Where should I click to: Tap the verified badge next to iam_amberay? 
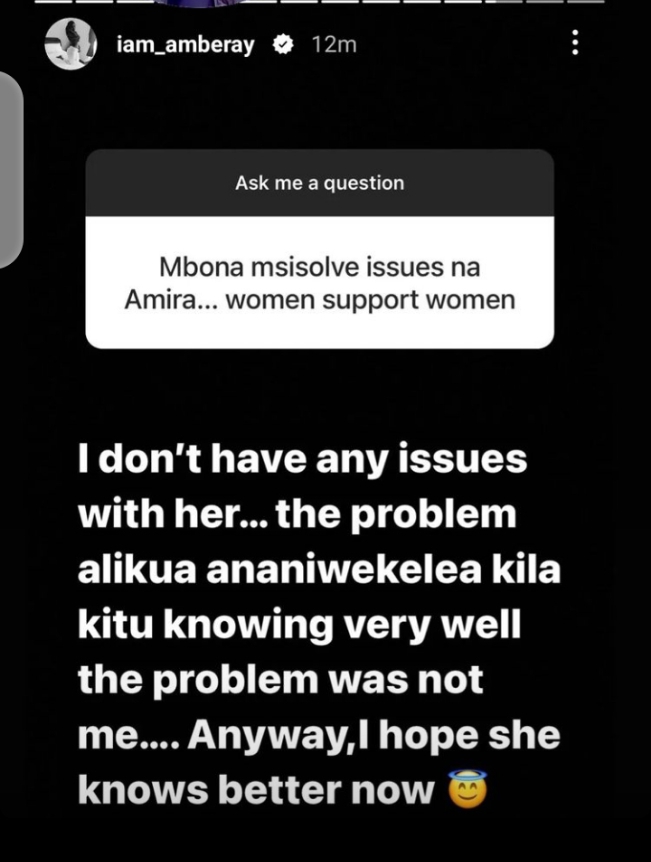pyautogui.click(x=282, y=44)
